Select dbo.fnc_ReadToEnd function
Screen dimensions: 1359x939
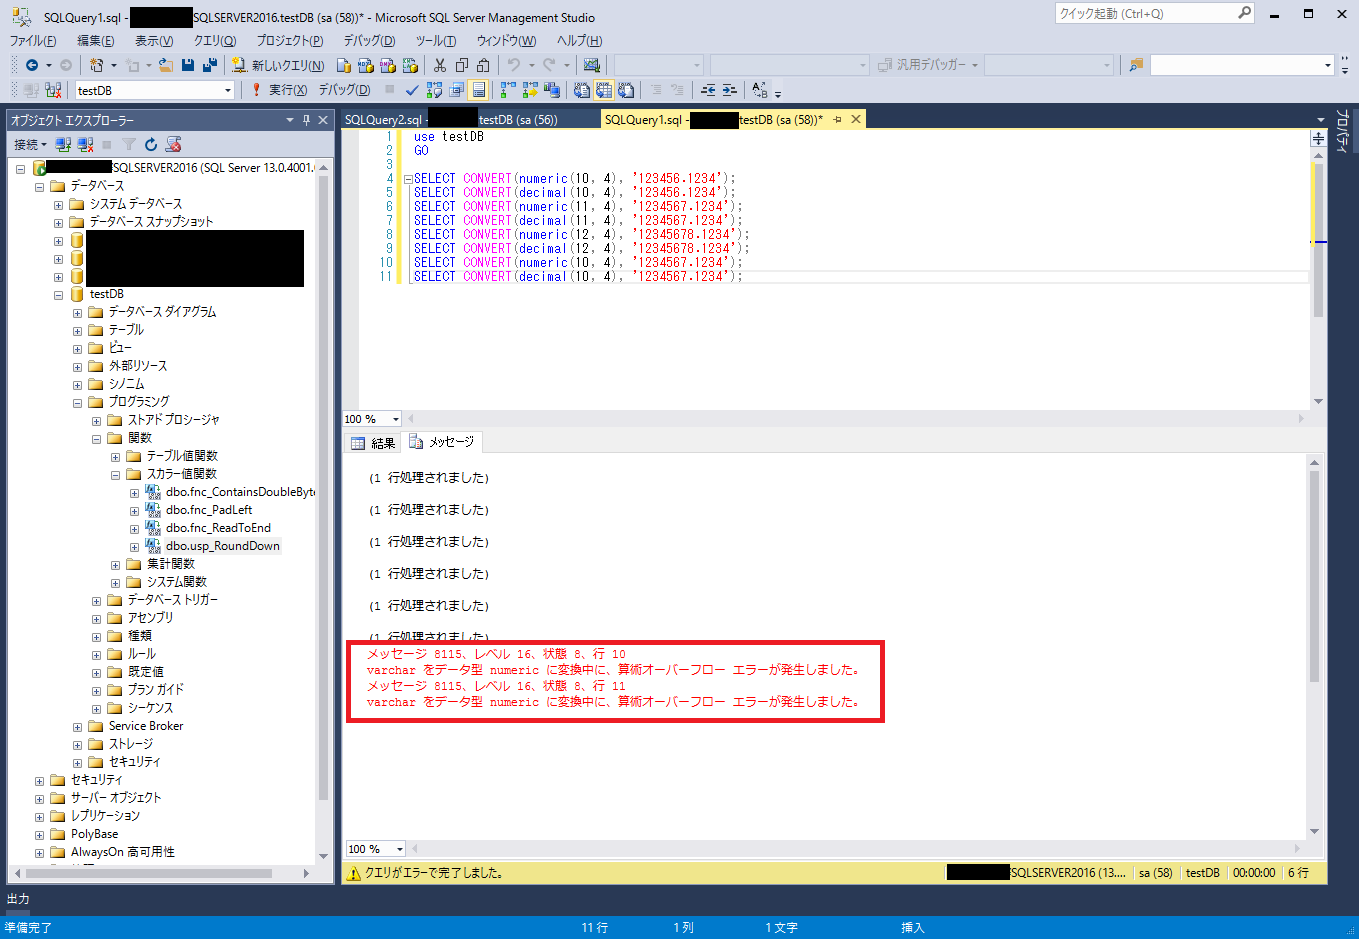(x=218, y=528)
